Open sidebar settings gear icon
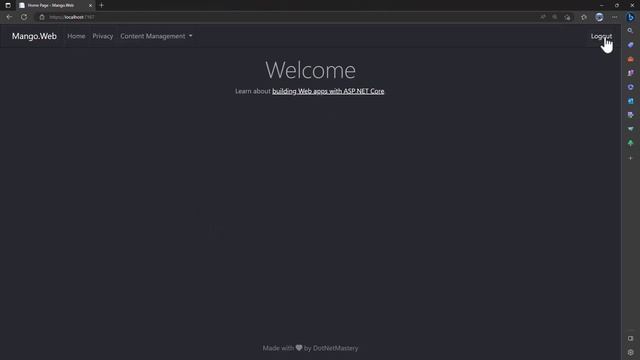The width and height of the screenshot is (640, 360). point(631,352)
